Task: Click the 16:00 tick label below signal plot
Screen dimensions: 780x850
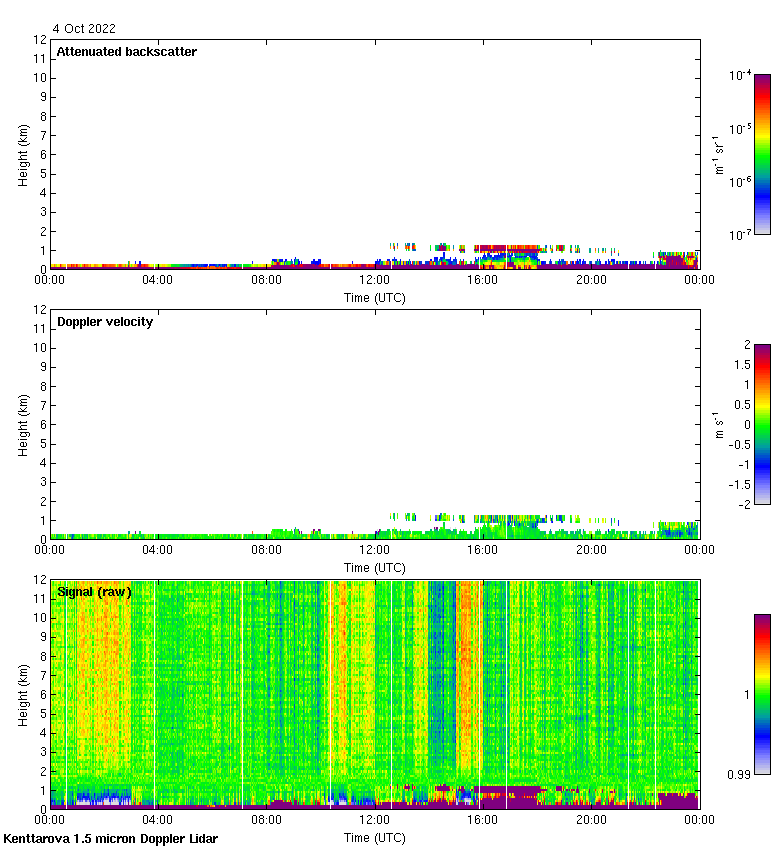Action: 483,820
